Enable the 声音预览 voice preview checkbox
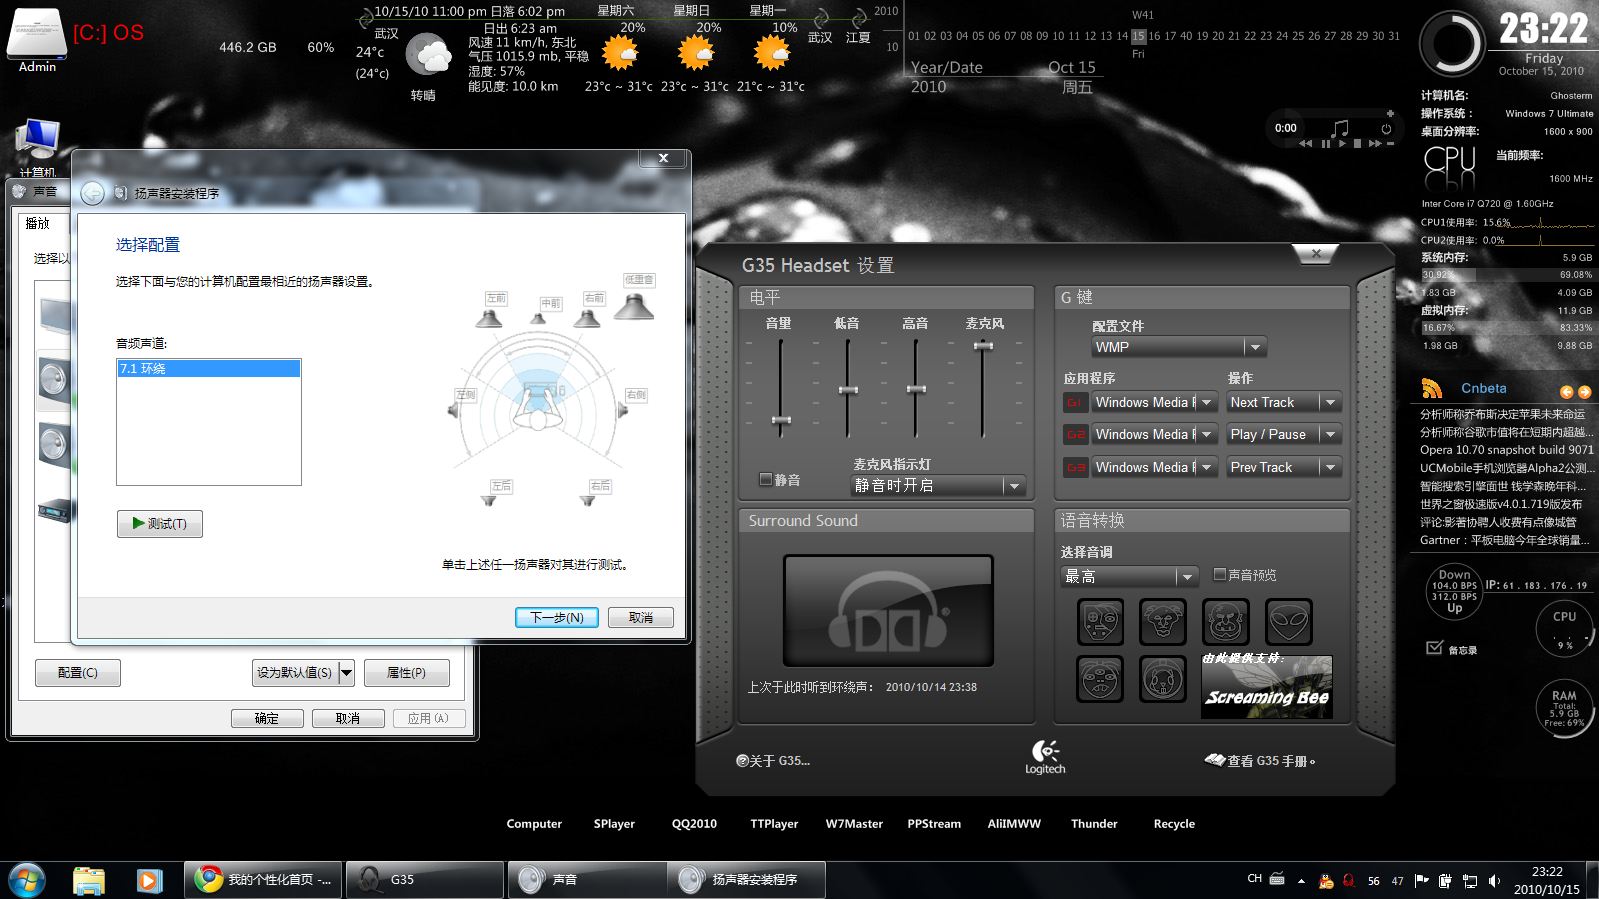The image size is (1599, 899). pyautogui.click(x=1219, y=574)
